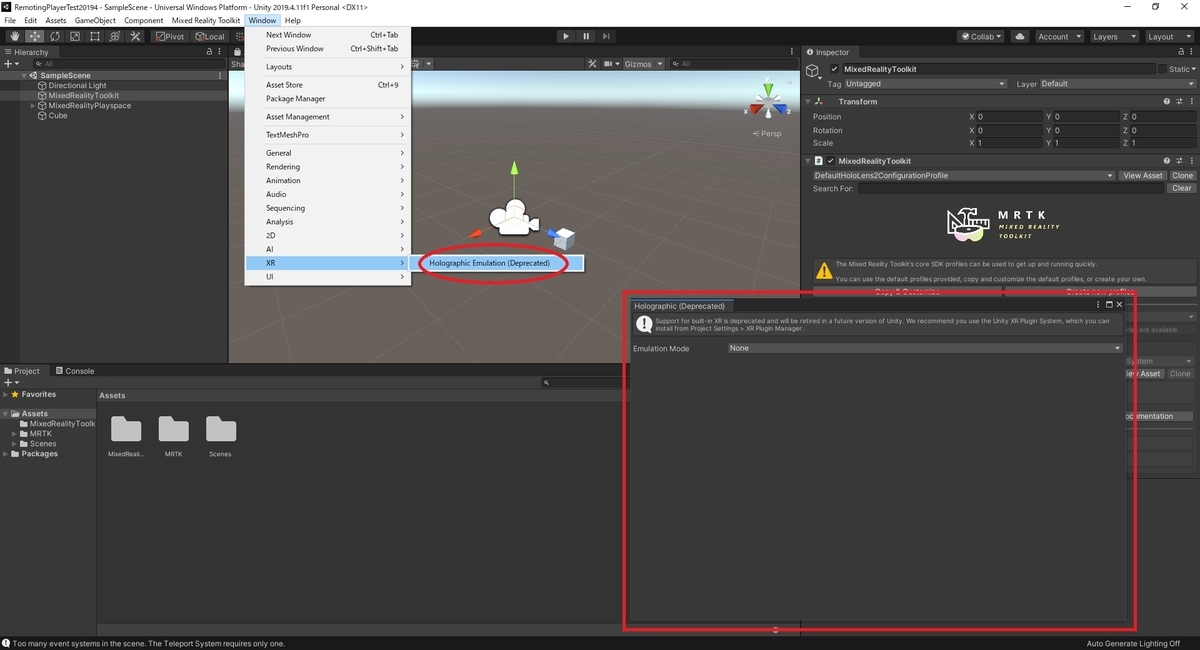Screen dimensions: 1200x650
Task: Select Directional Light in Hierarchy
Action: point(77,85)
